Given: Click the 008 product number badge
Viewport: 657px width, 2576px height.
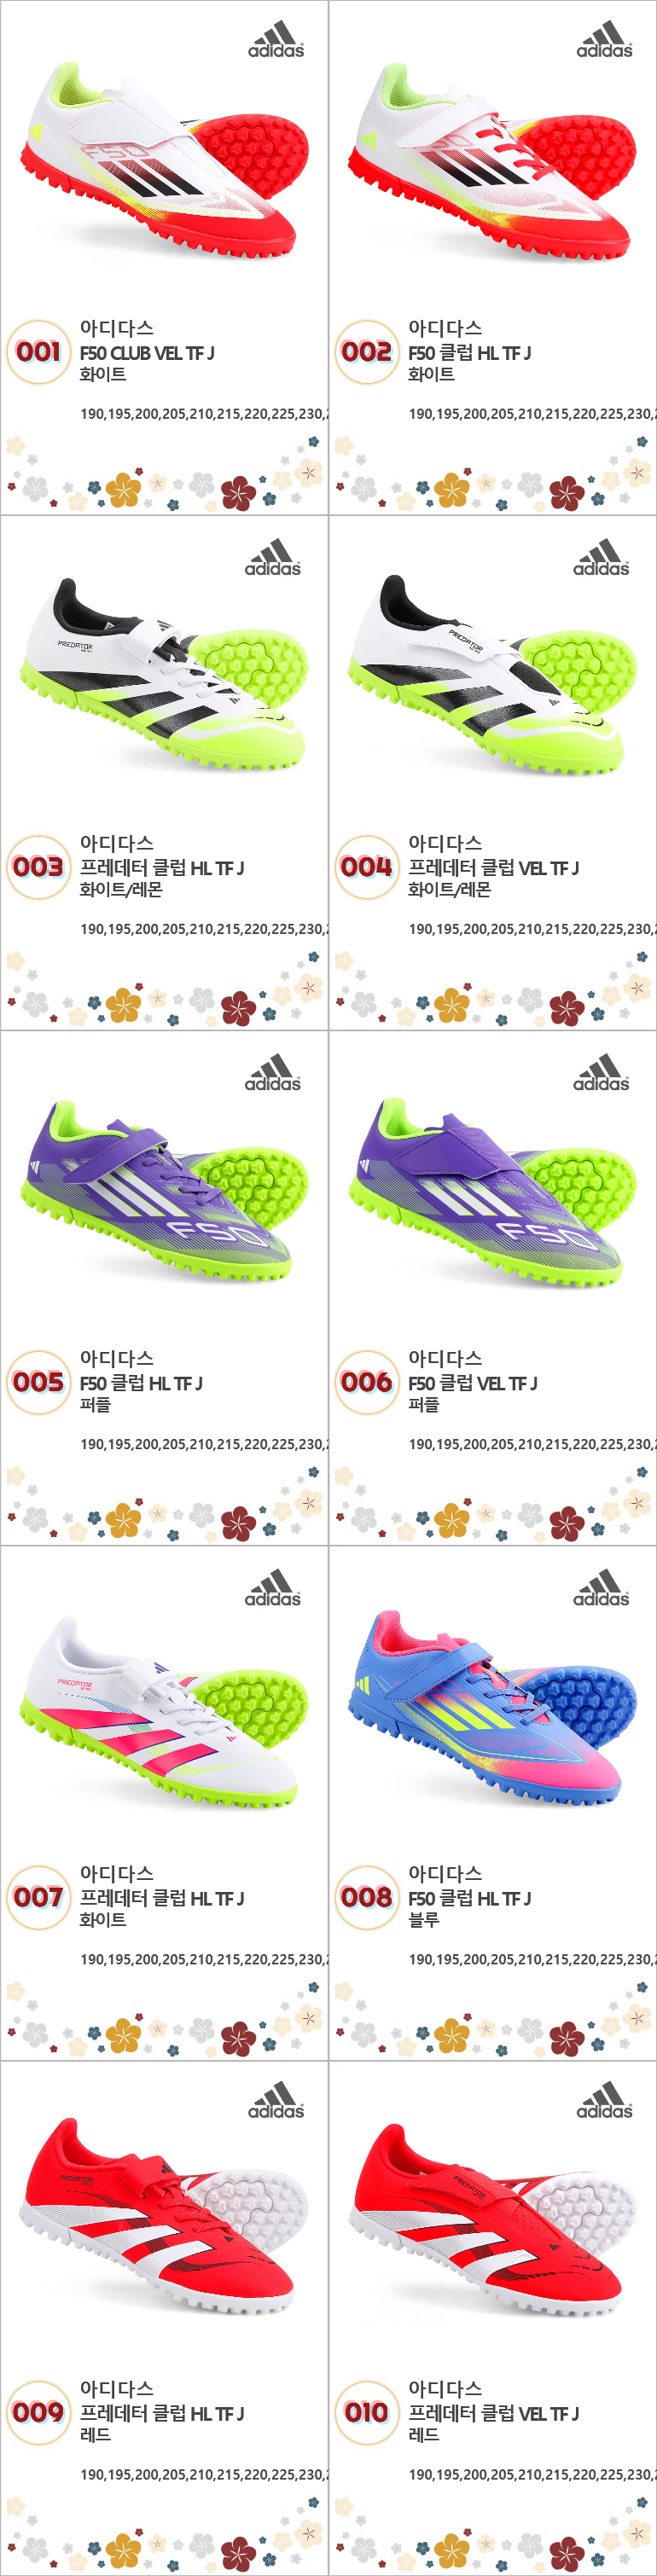Looking at the screenshot, I should tap(366, 1897).
